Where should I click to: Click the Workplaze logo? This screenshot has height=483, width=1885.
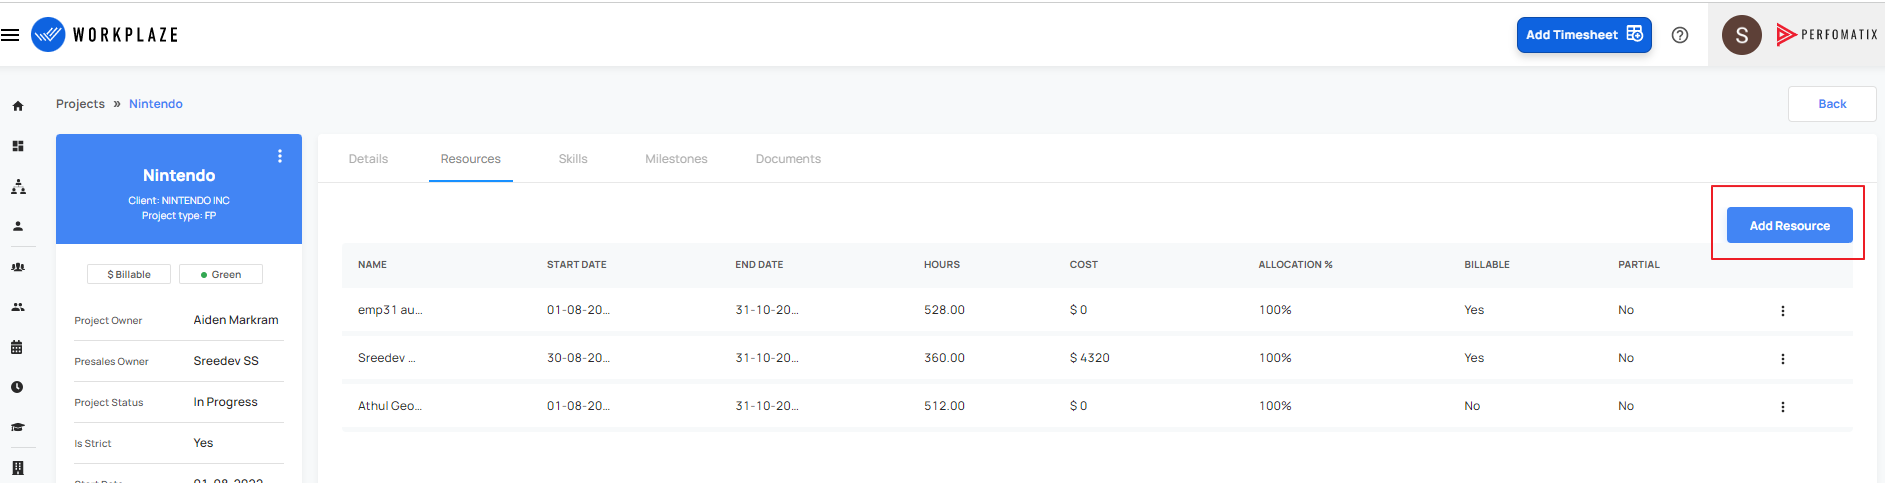pos(105,35)
